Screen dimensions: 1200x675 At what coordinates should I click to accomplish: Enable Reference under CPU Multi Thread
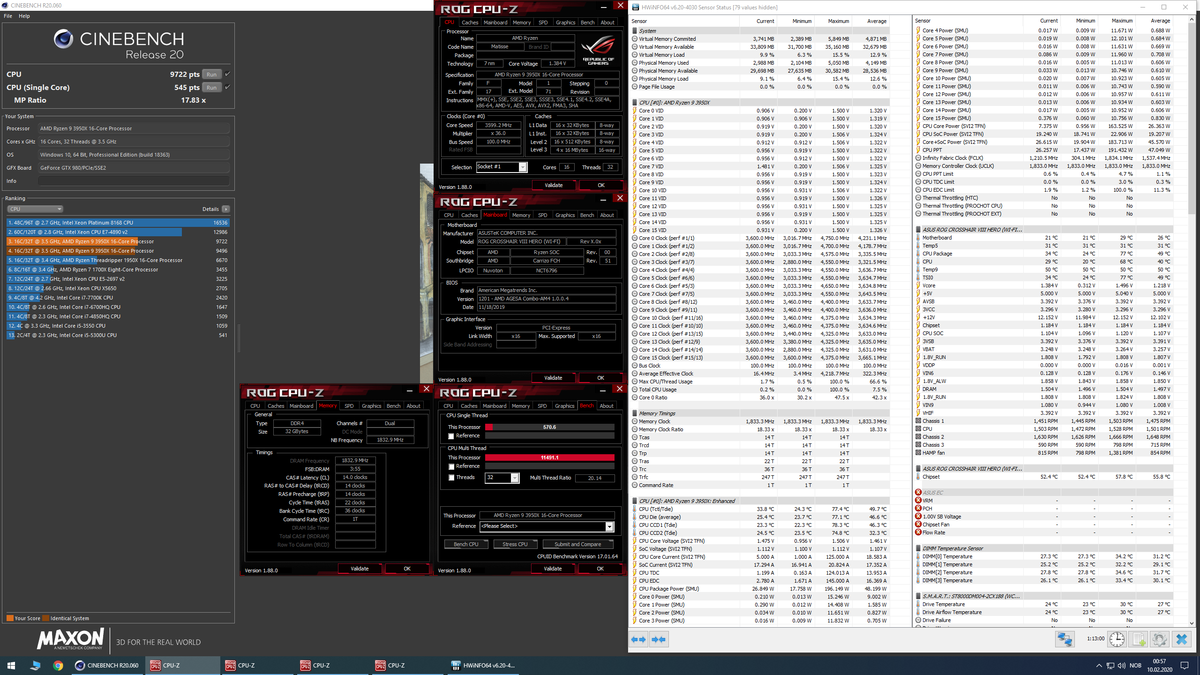(x=451, y=466)
